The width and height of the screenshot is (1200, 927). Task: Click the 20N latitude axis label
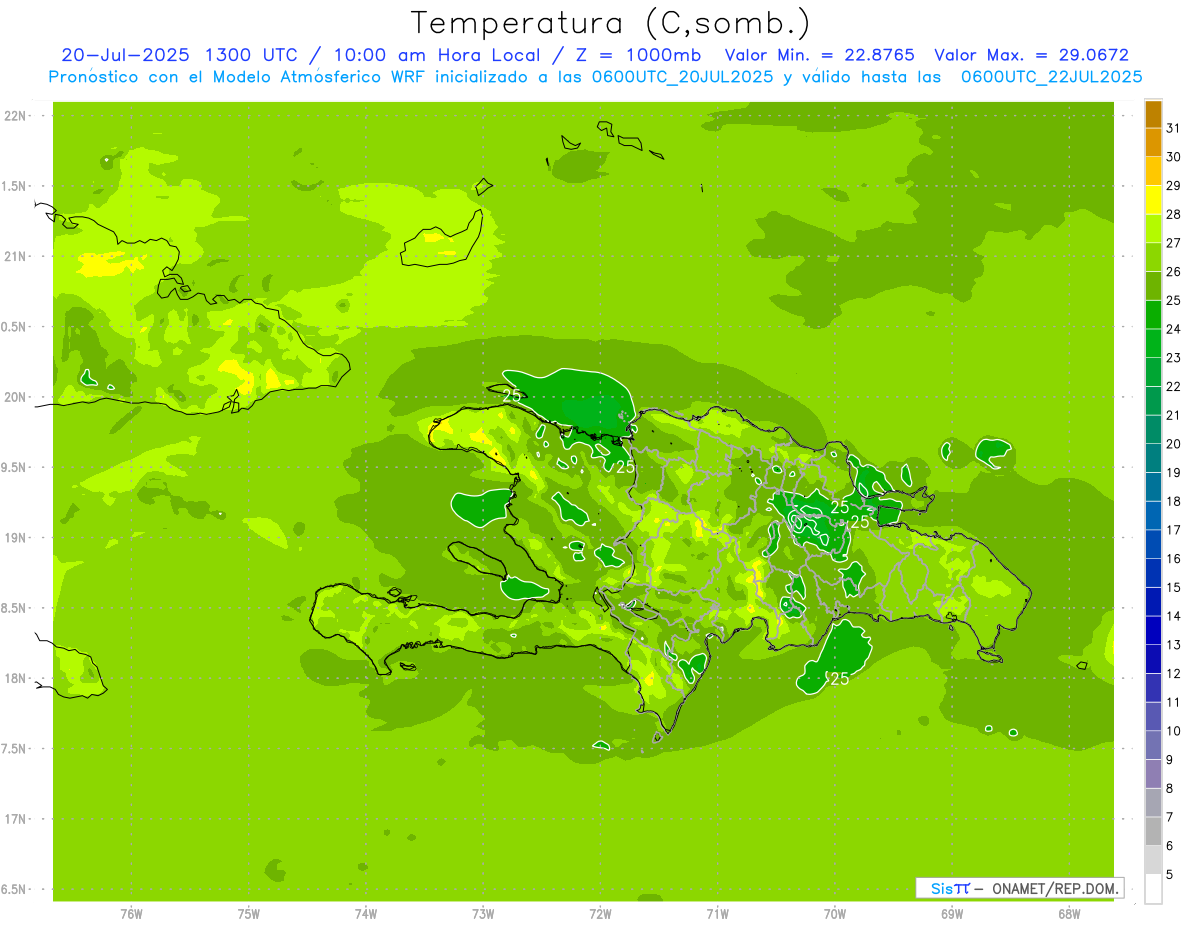click(17, 397)
